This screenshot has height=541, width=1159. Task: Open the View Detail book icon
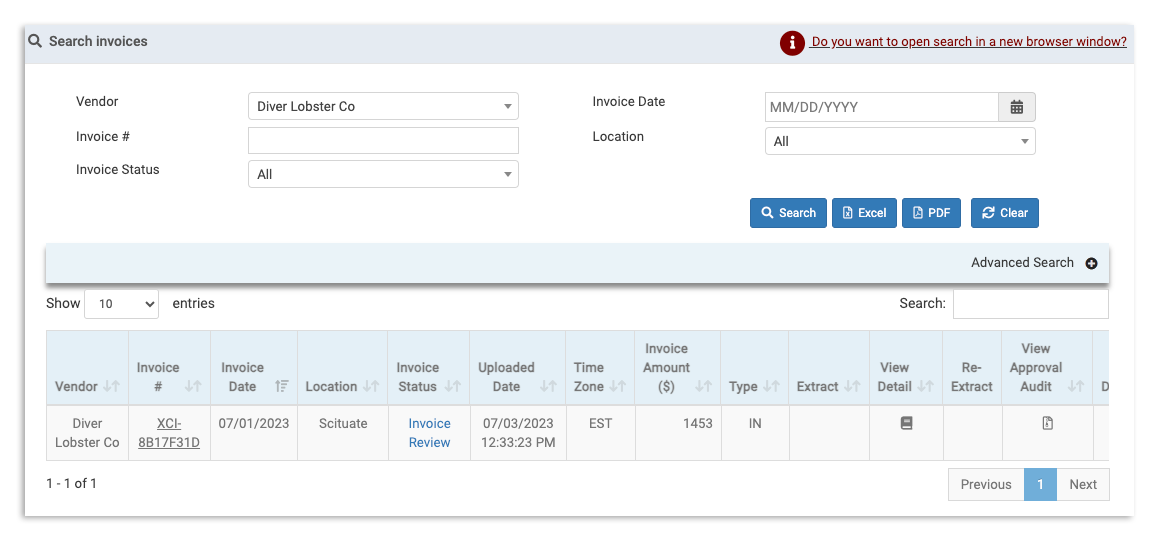coord(906,424)
